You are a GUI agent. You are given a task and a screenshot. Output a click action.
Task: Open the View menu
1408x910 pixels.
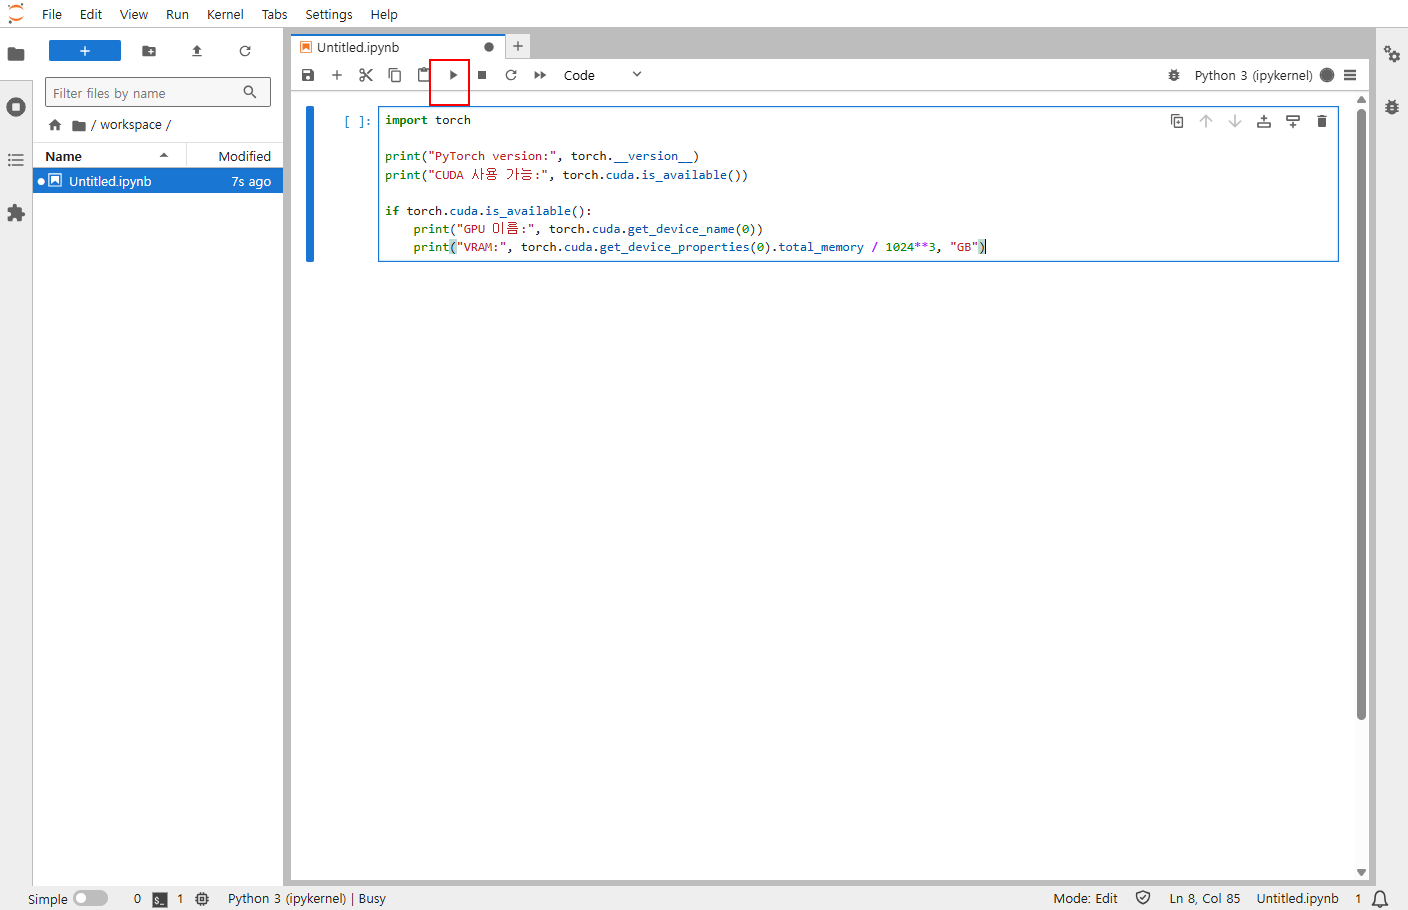point(134,14)
